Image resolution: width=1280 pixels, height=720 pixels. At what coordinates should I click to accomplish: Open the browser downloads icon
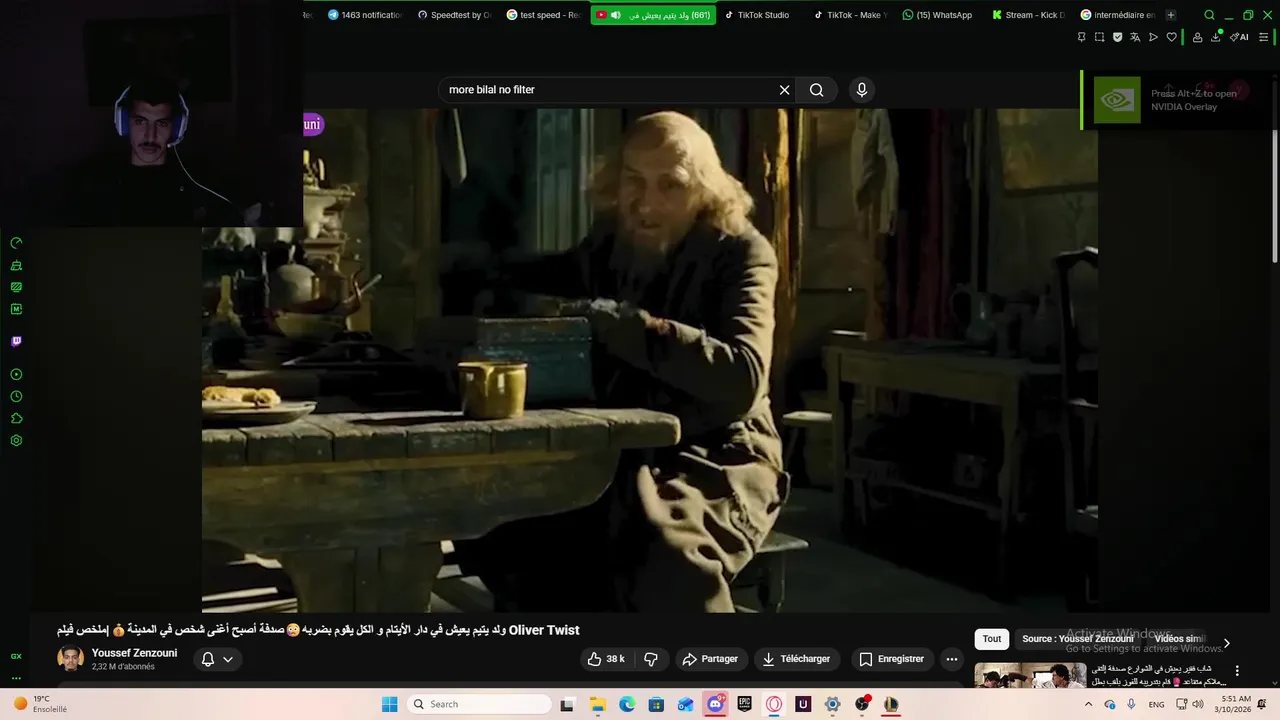pyautogui.click(x=1216, y=37)
